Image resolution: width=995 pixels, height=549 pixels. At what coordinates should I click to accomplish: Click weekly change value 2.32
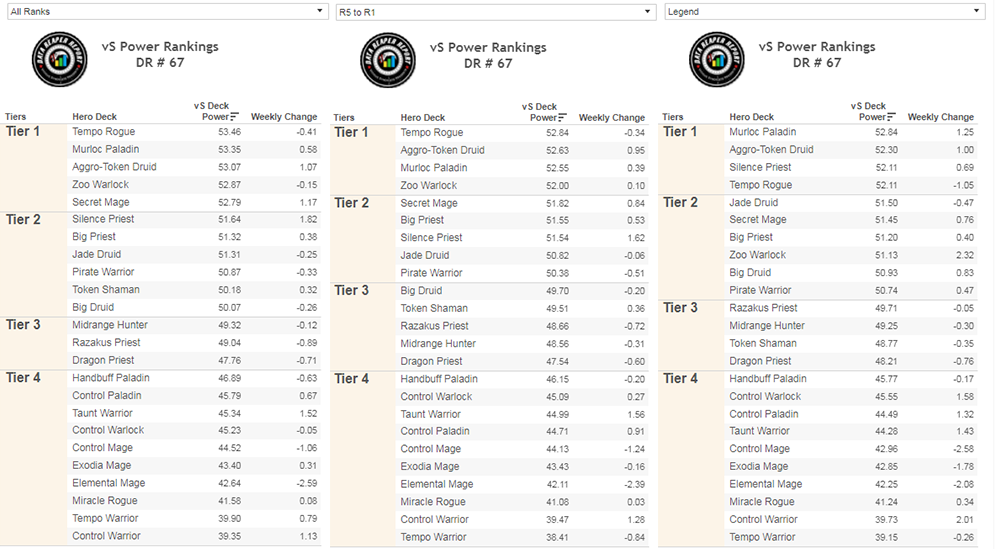point(965,255)
